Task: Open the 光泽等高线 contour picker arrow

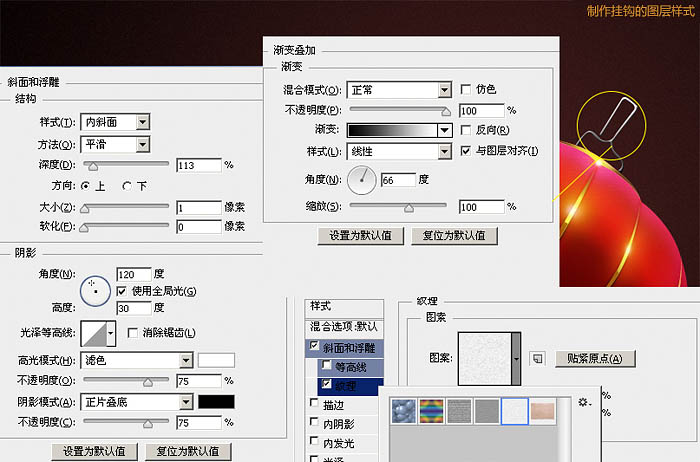Action: [x=111, y=333]
